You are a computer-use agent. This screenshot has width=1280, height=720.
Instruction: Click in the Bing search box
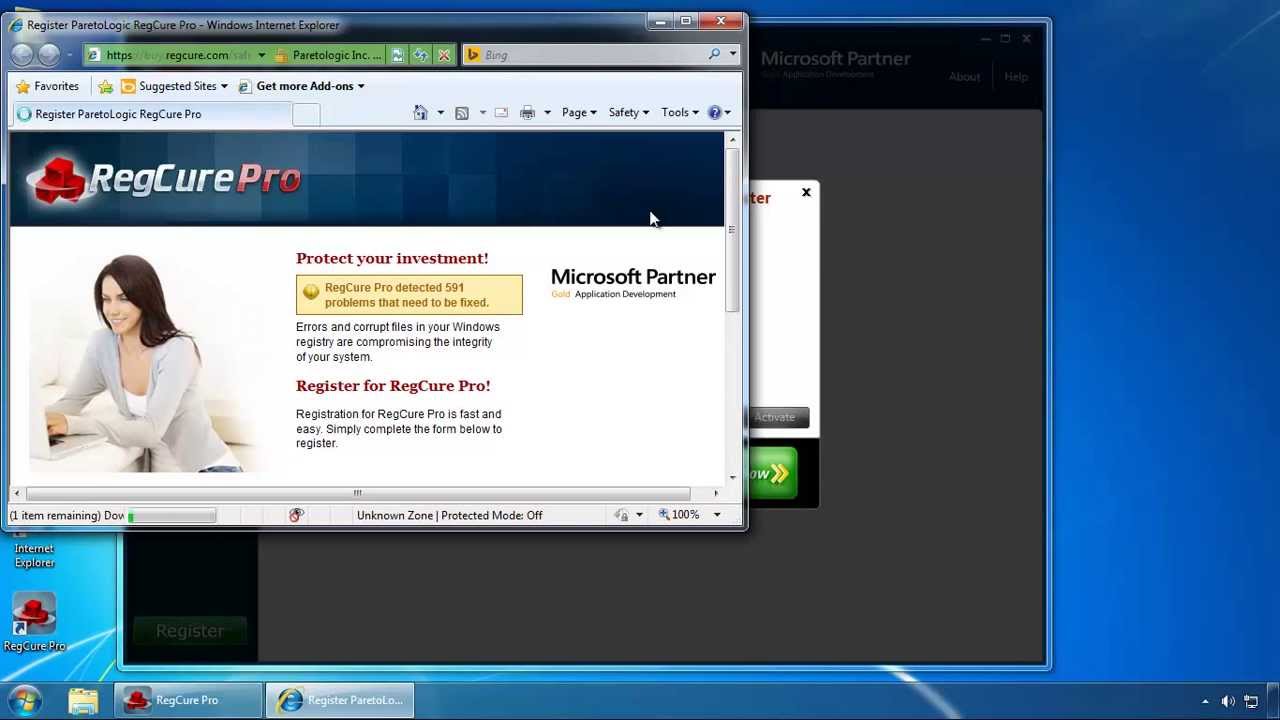coord(593,55)
